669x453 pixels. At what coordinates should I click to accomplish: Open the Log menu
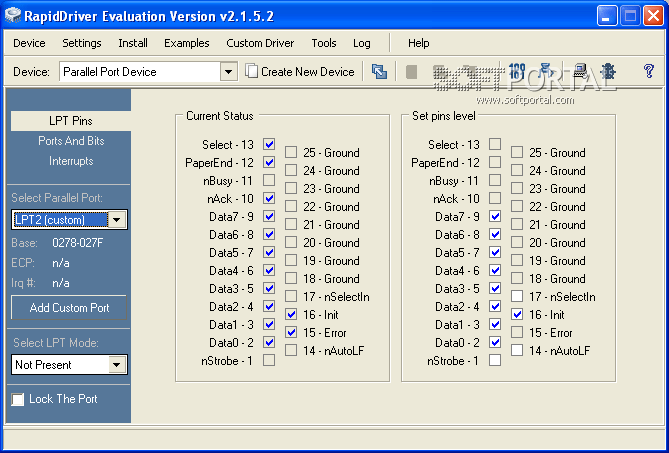(361, 43)
